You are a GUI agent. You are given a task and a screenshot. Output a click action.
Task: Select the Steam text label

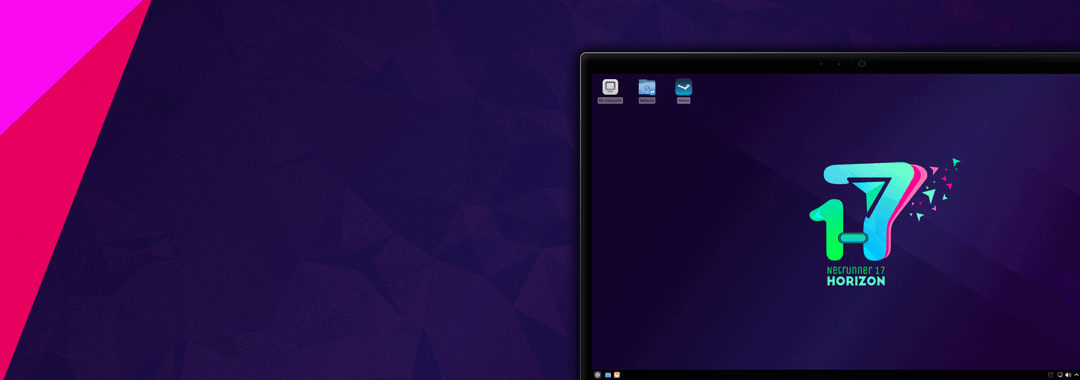click(x=683, y=101)
